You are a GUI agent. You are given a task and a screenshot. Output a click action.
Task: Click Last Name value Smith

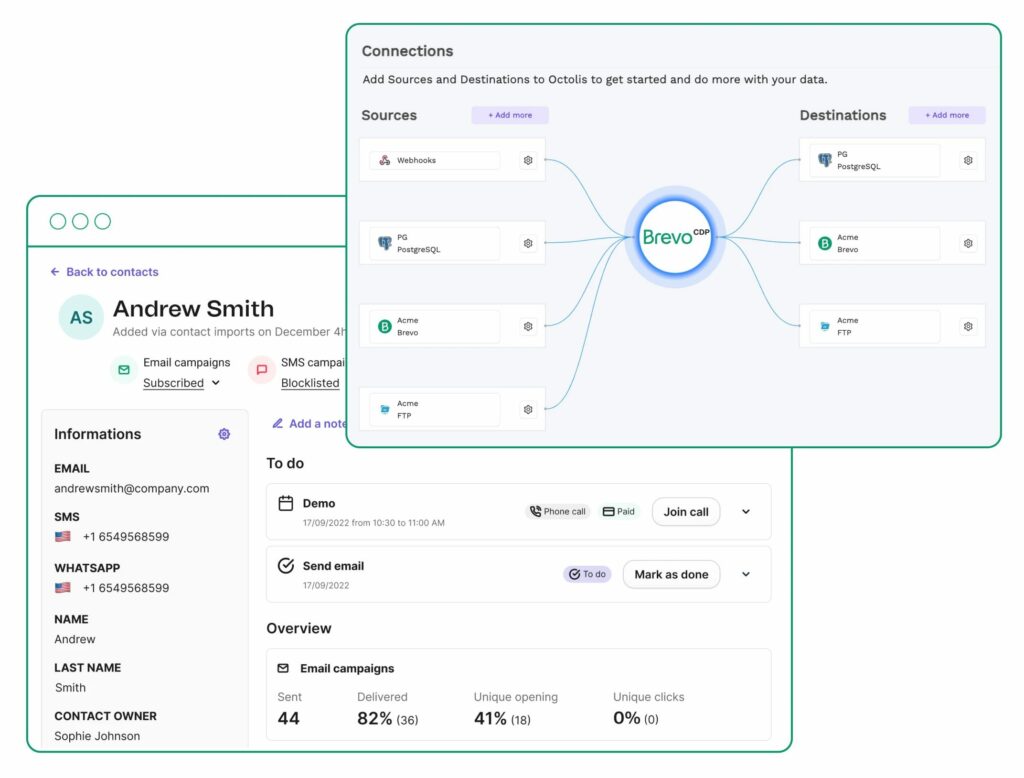point(70,687)
